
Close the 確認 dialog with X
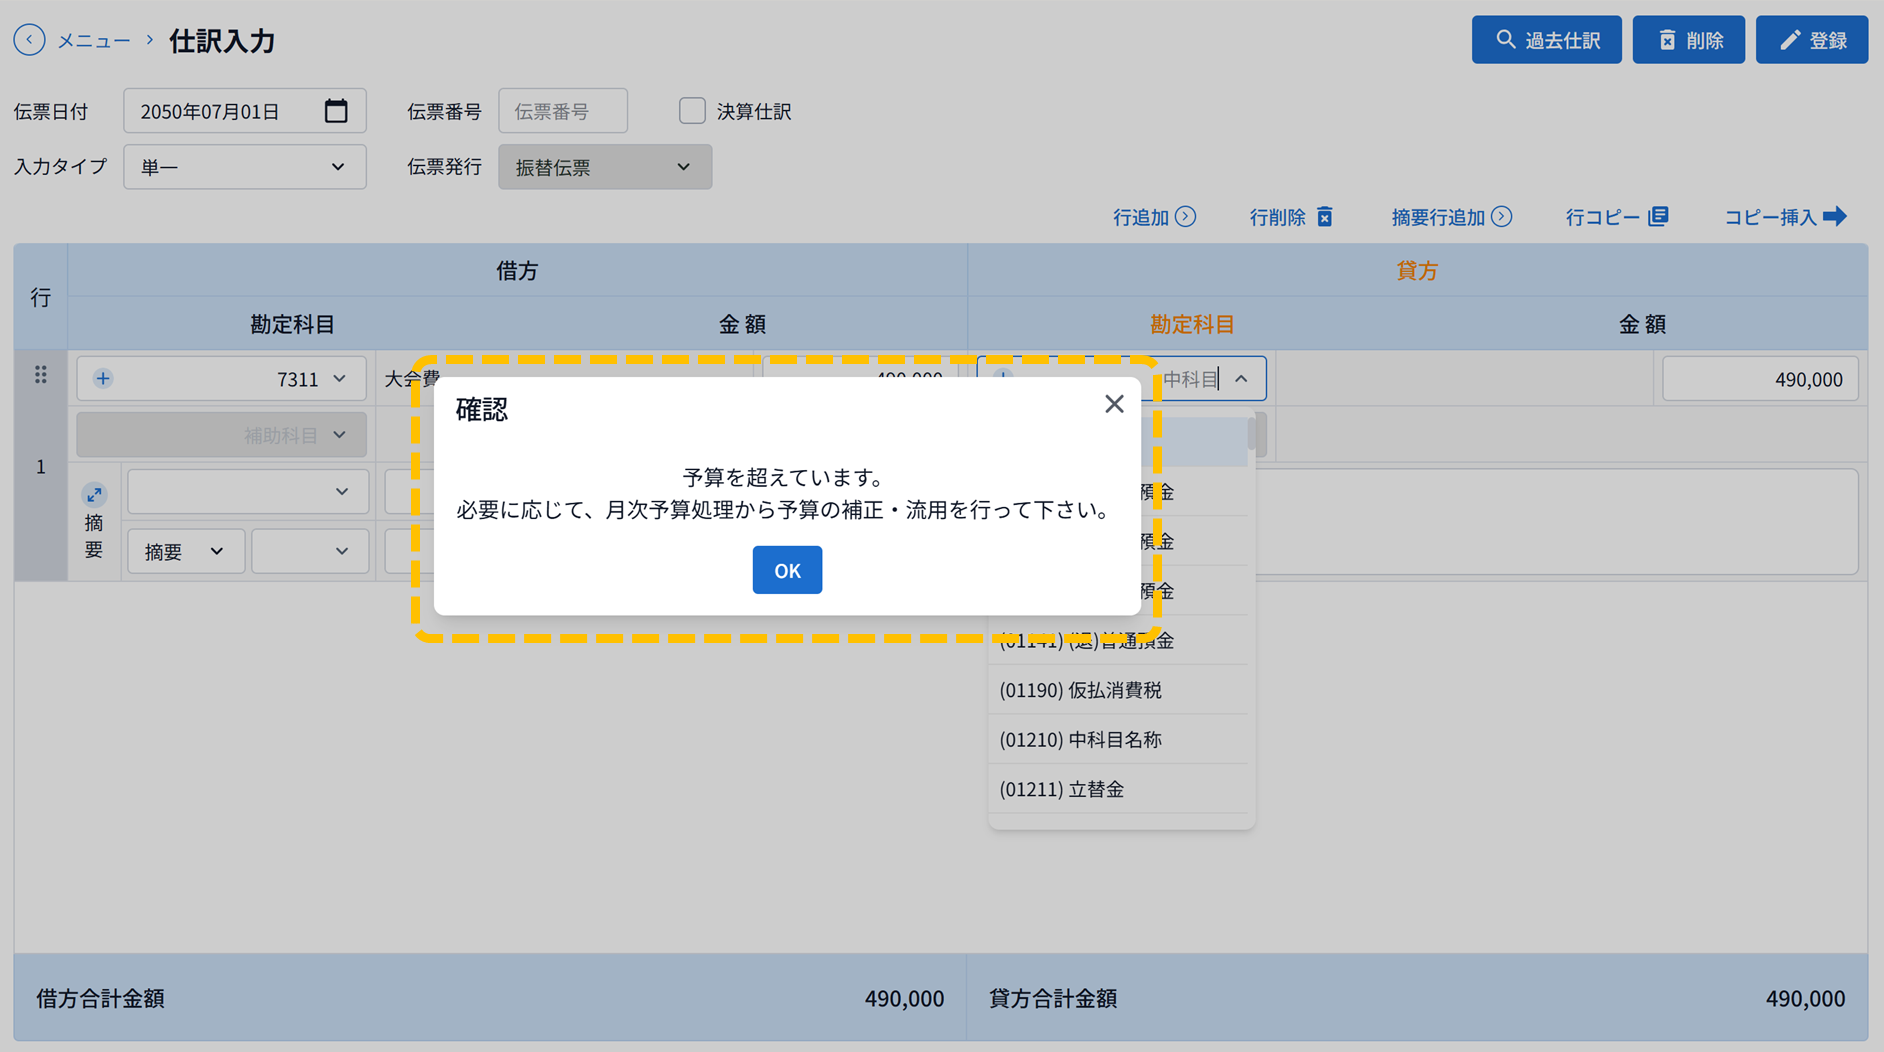(1114, 404)
